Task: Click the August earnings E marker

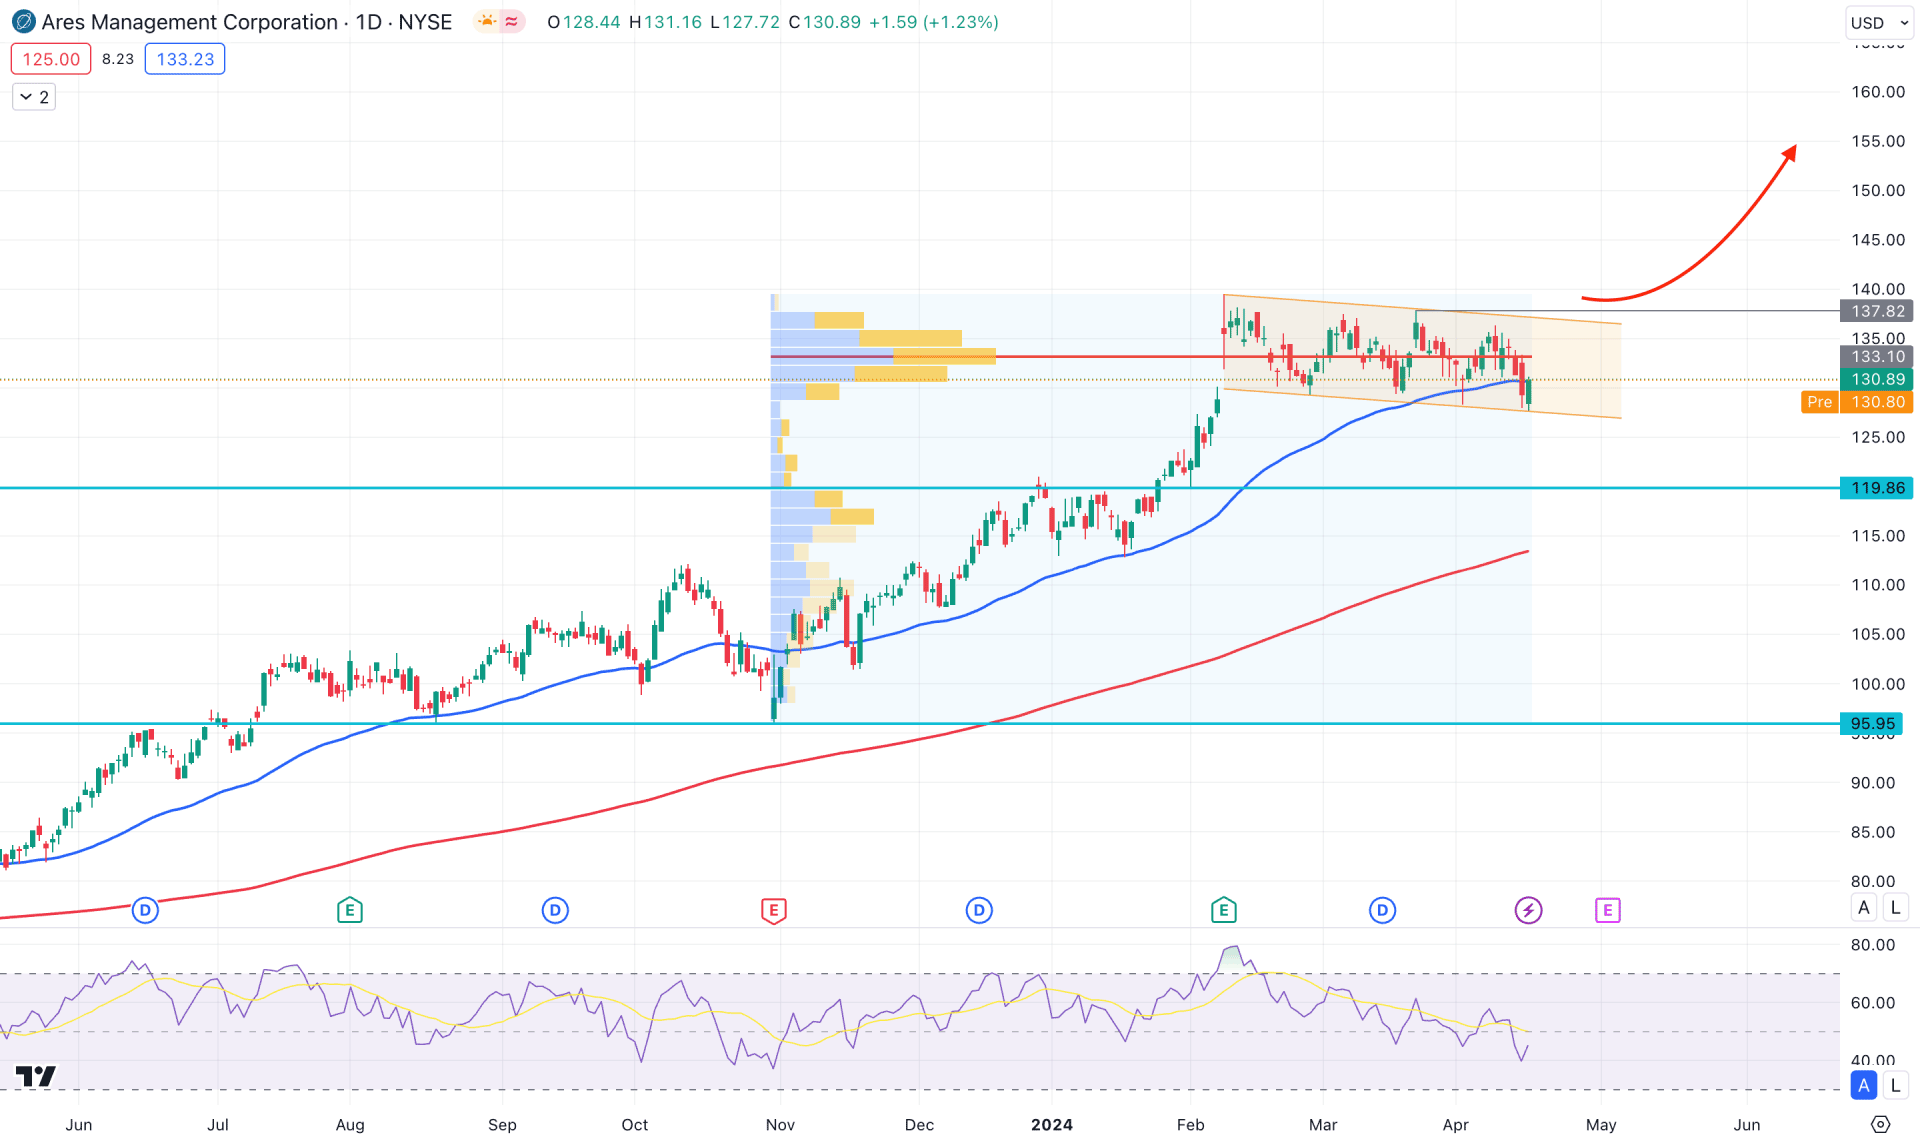Action: coord(349,910)
